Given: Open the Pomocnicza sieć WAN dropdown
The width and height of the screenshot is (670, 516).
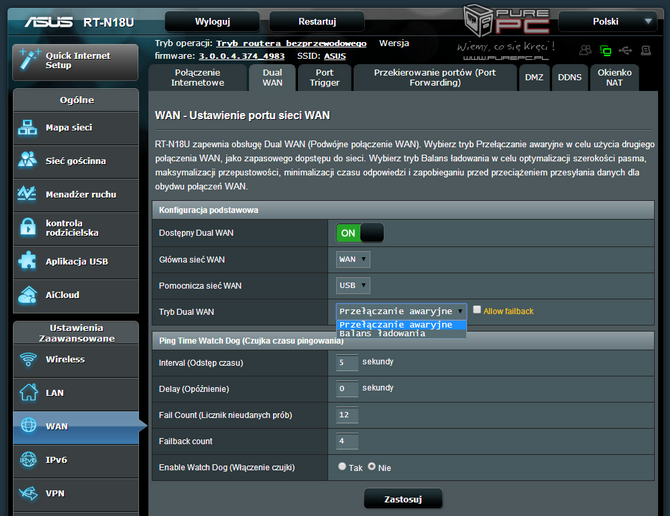Looking at the screenshot, I should [353, 285].
